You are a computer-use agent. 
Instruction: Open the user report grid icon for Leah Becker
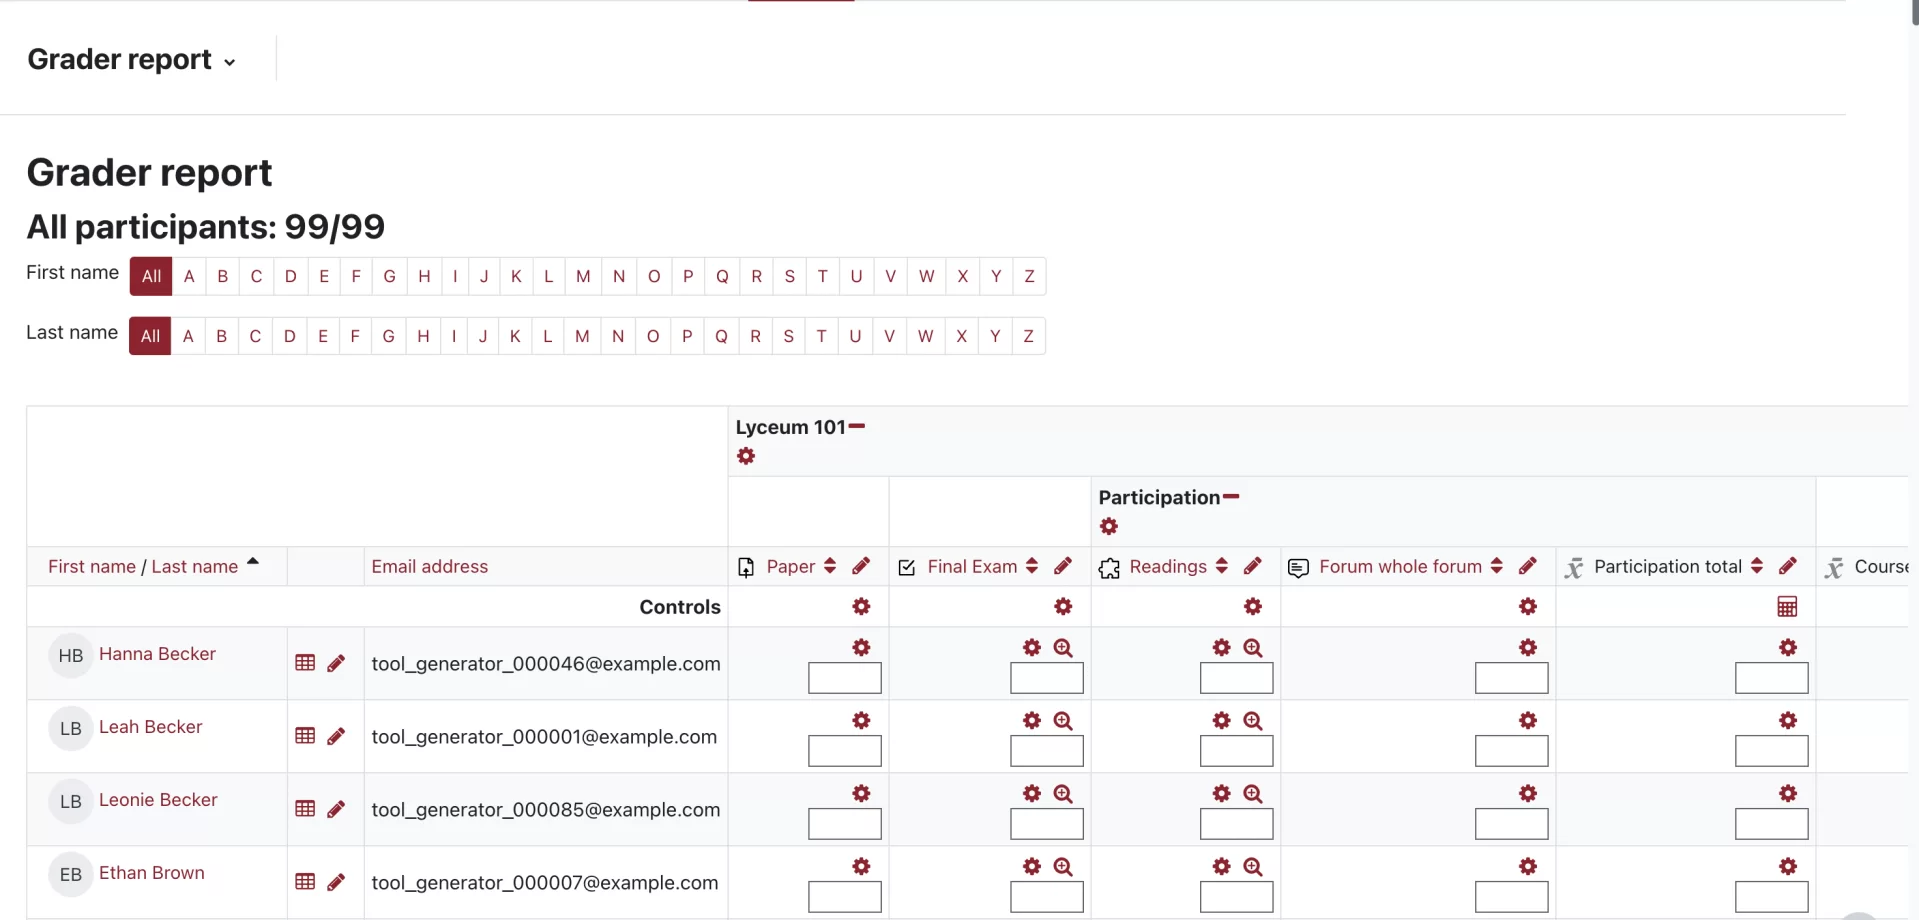click(x=306, y=736)
